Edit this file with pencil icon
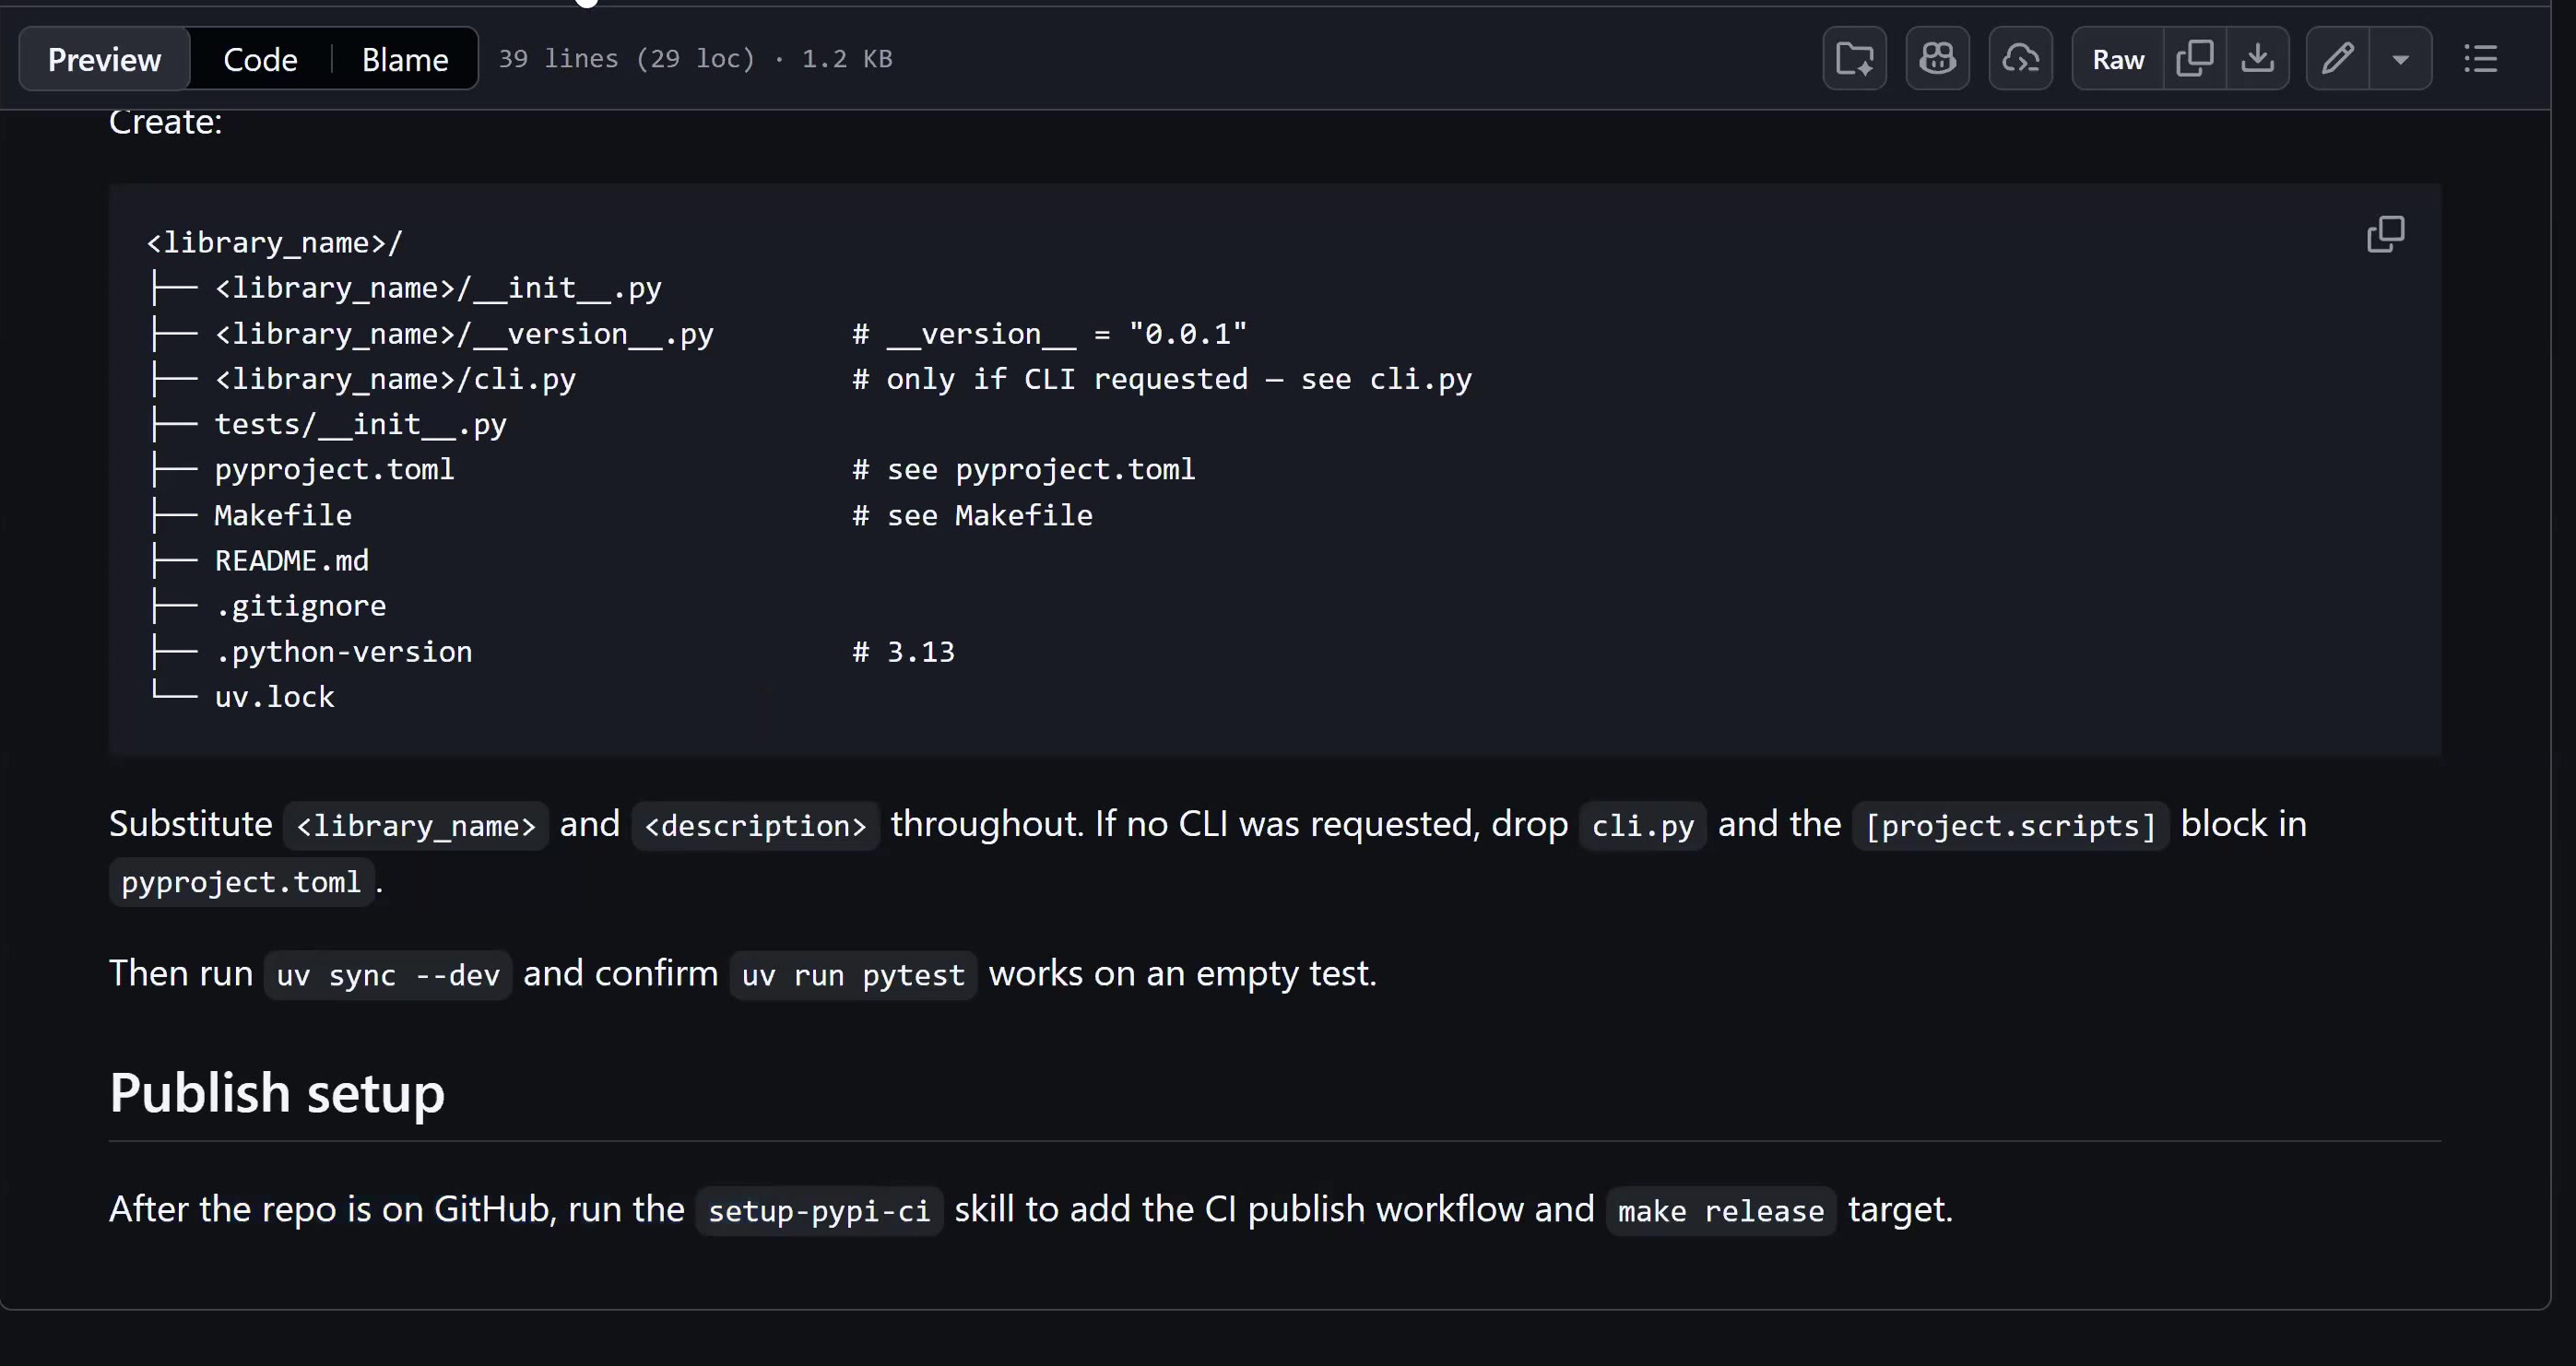Viewport: 2576px width, 1366px height. tap(2338, 59)
